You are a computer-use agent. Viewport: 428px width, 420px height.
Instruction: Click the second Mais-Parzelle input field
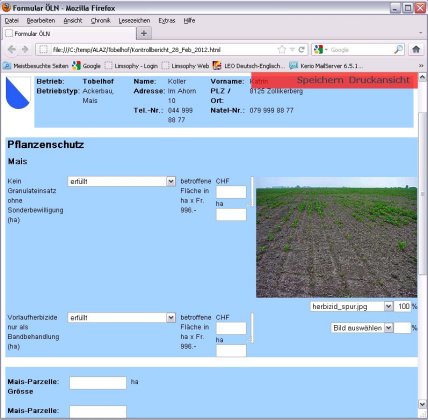[98, 412]
